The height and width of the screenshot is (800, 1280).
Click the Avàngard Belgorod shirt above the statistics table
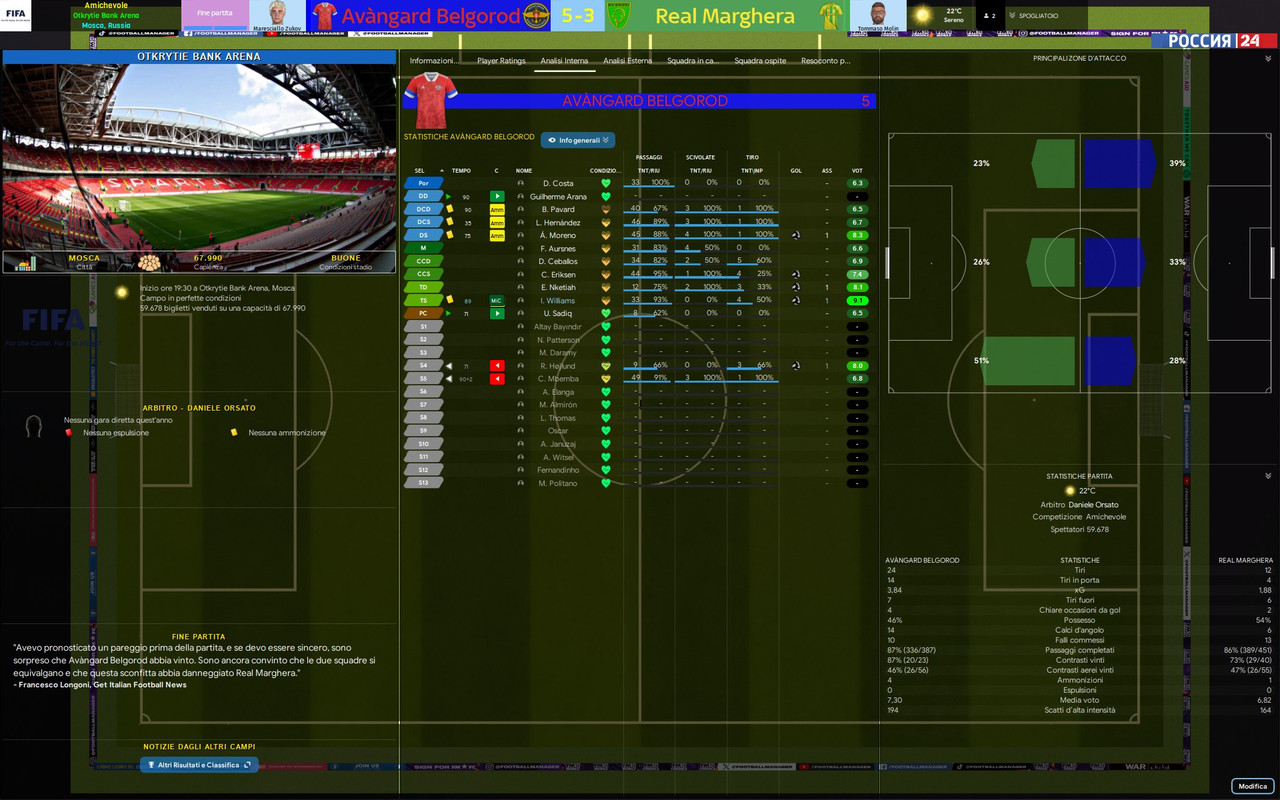click(432, 101)
